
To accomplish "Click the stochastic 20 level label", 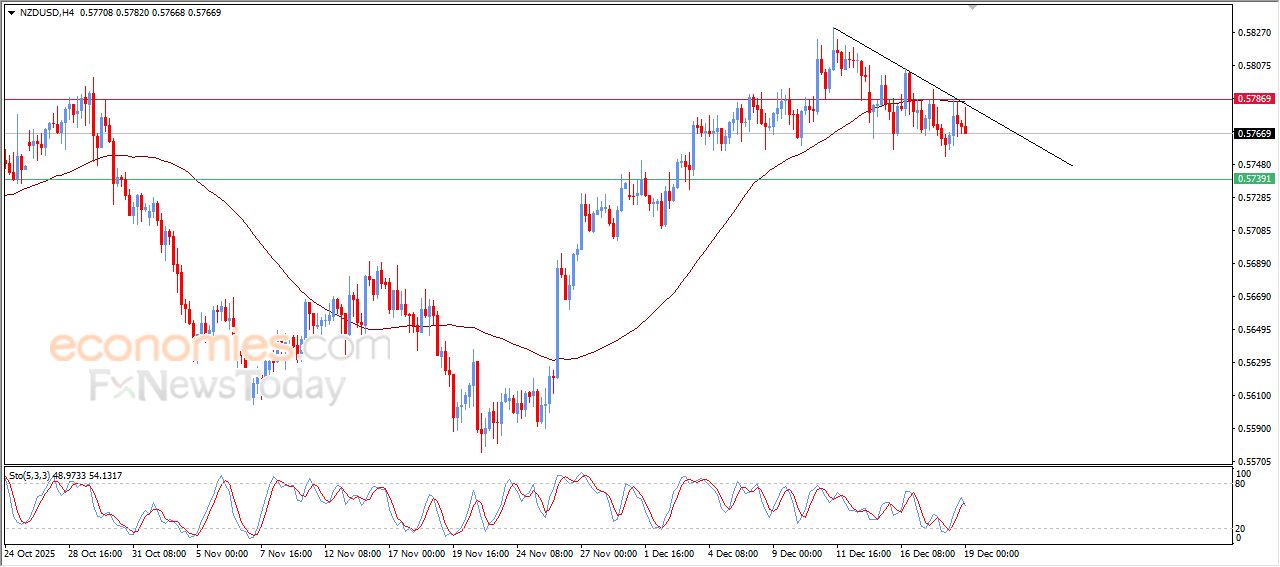I will tap(1241, 527).
